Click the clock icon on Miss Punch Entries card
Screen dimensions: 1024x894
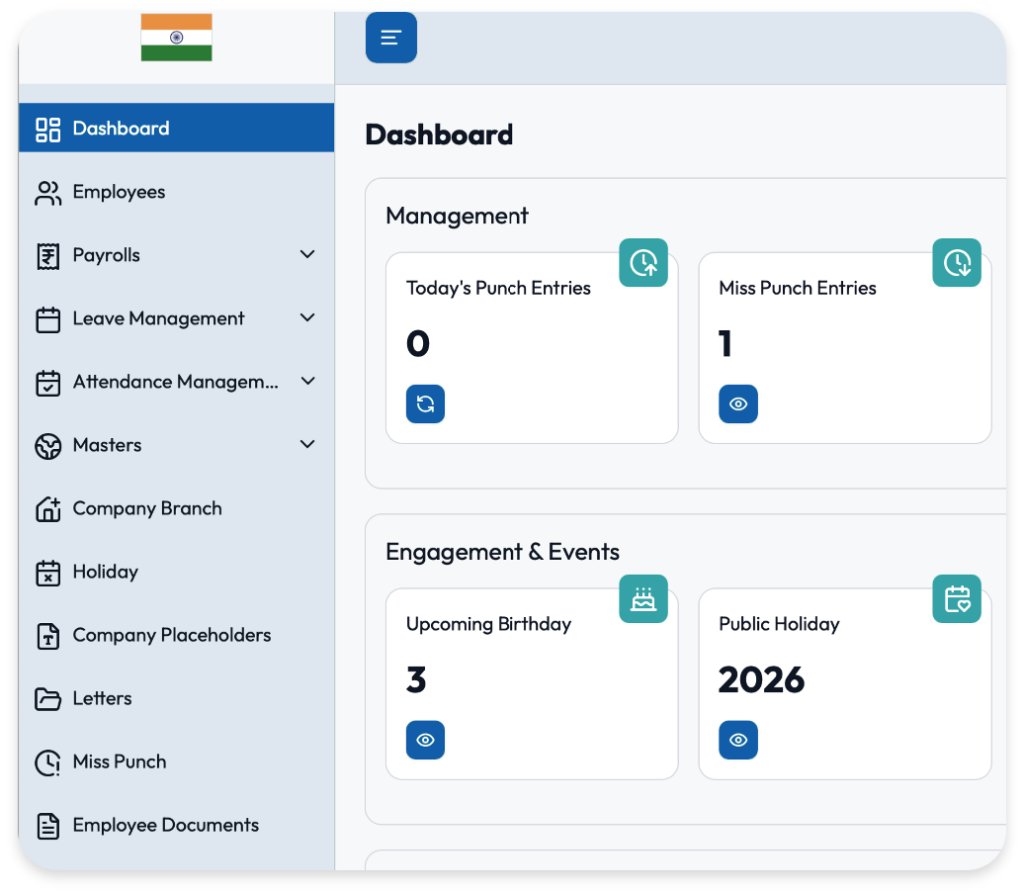click(x=956, y=263)
